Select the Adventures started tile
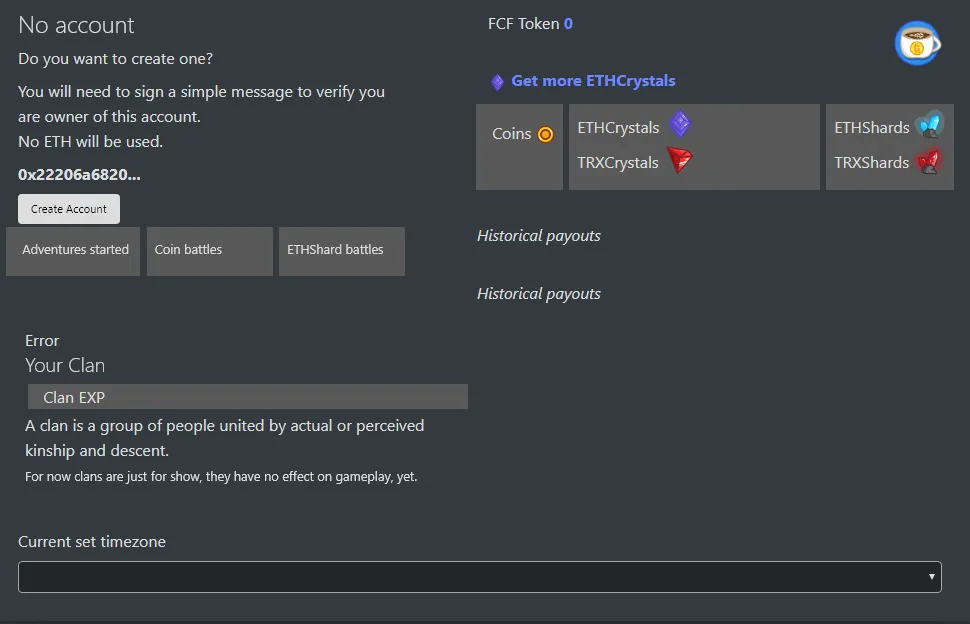 coord(73,251)
